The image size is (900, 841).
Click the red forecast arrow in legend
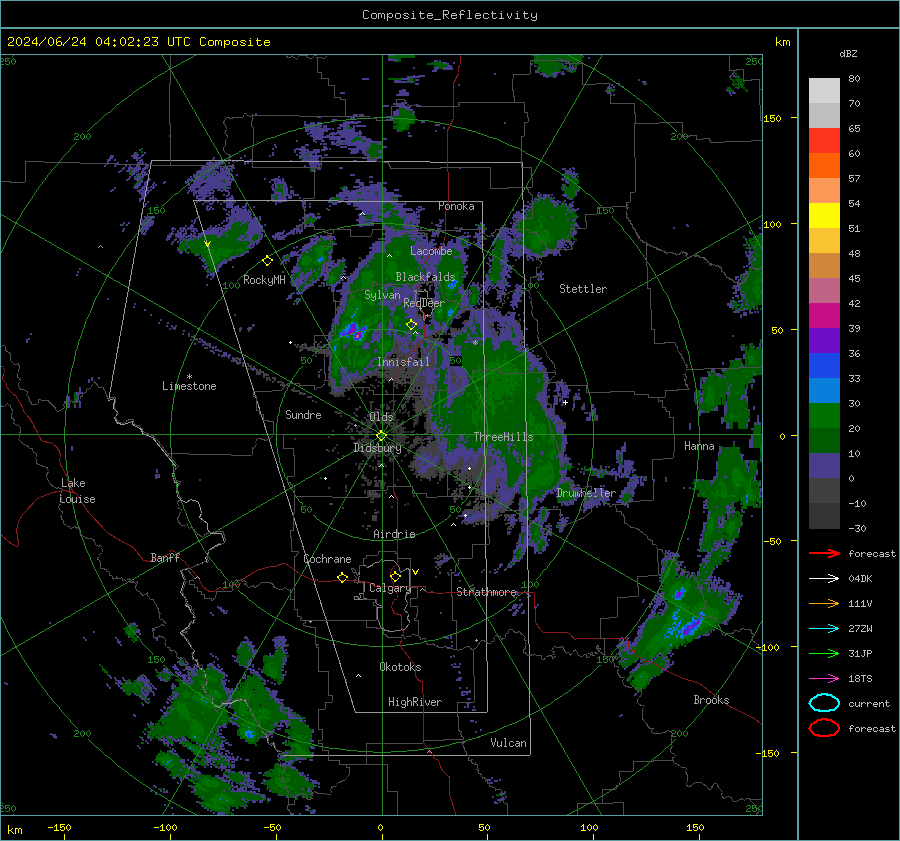pos(824,553)
